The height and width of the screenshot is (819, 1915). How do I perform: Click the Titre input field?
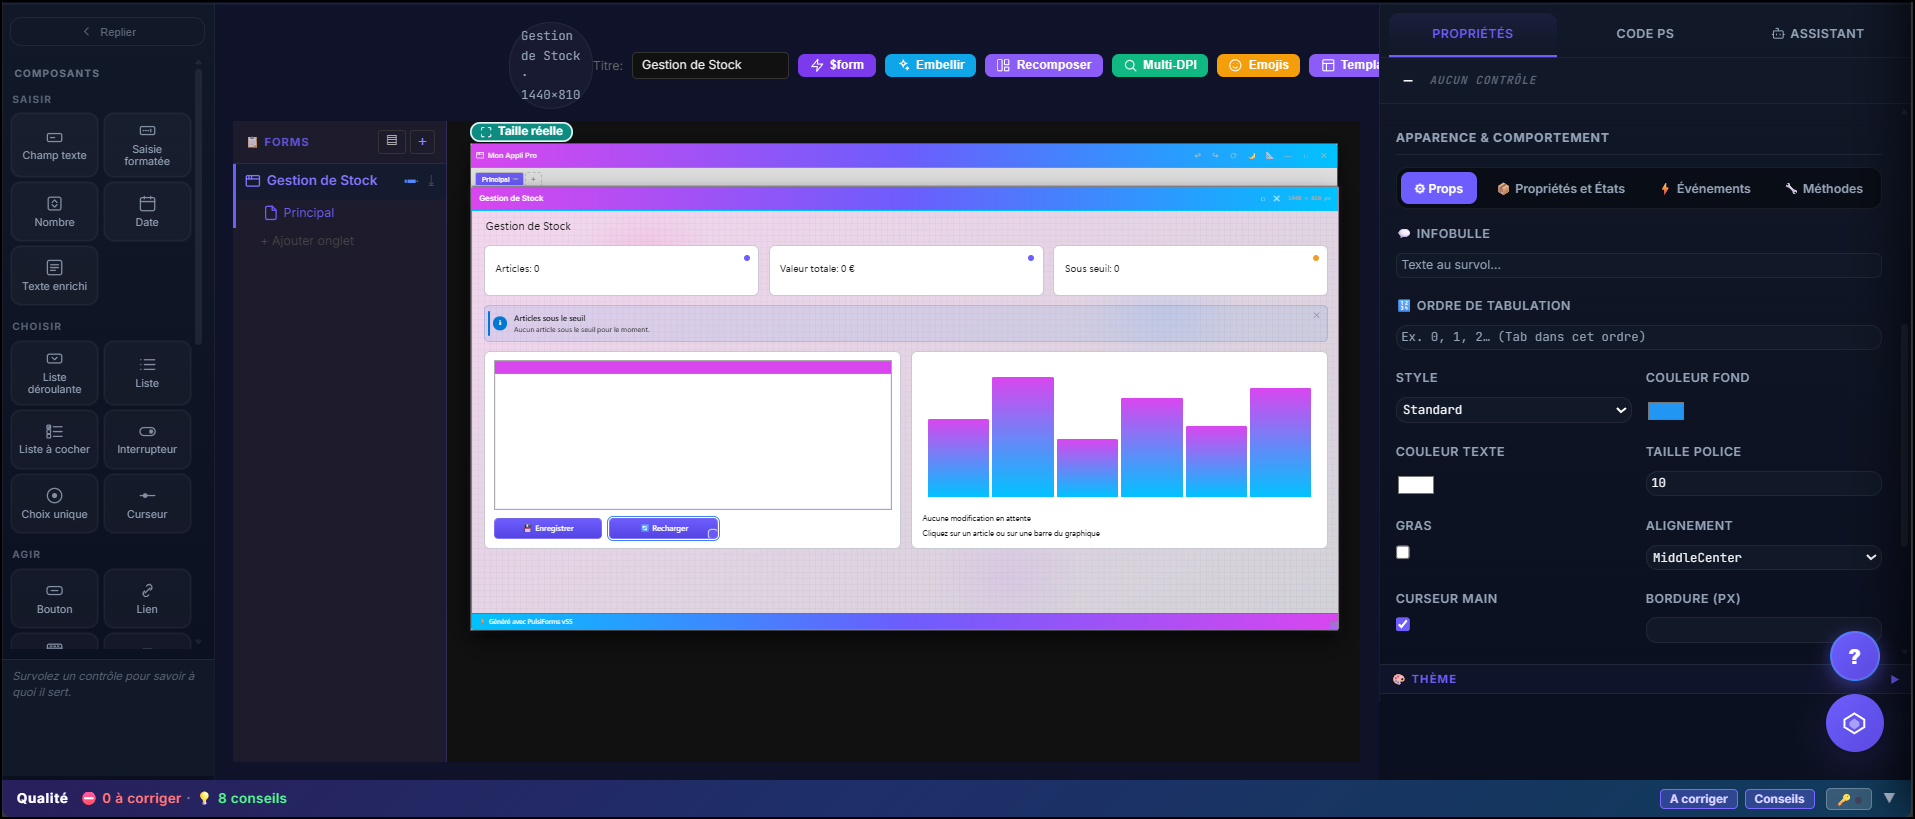coord(710,65)
